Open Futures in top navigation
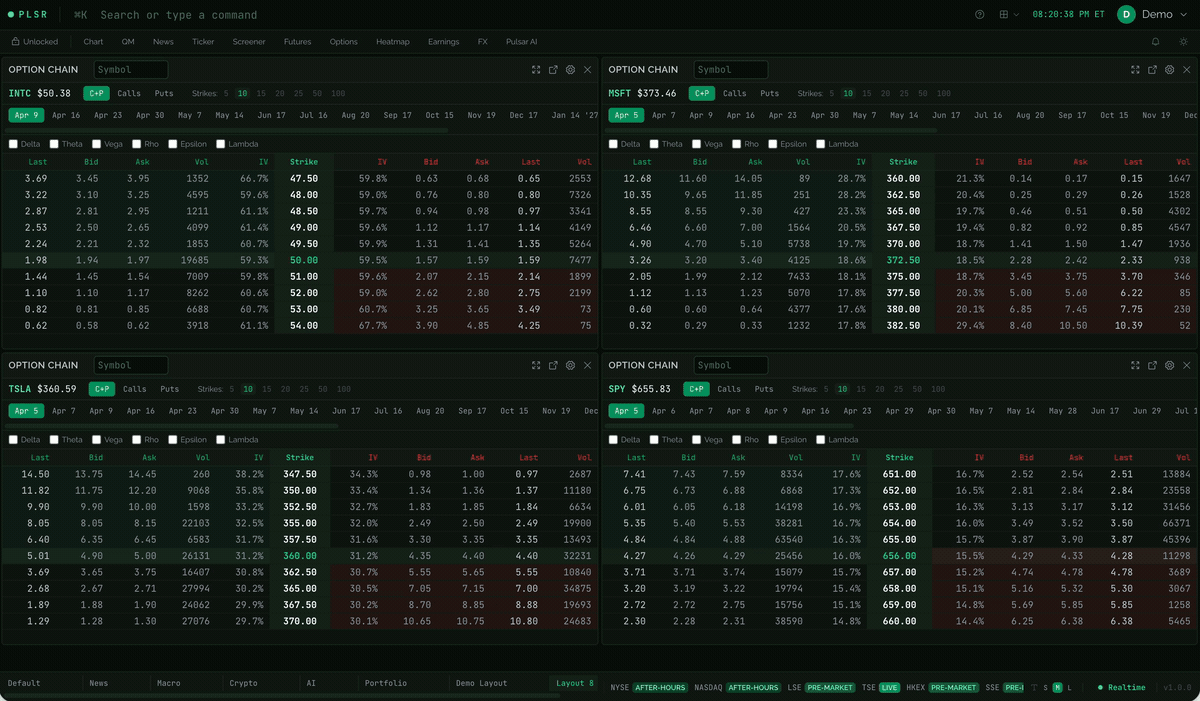1200x701 pixels. [x=297, y=42]
